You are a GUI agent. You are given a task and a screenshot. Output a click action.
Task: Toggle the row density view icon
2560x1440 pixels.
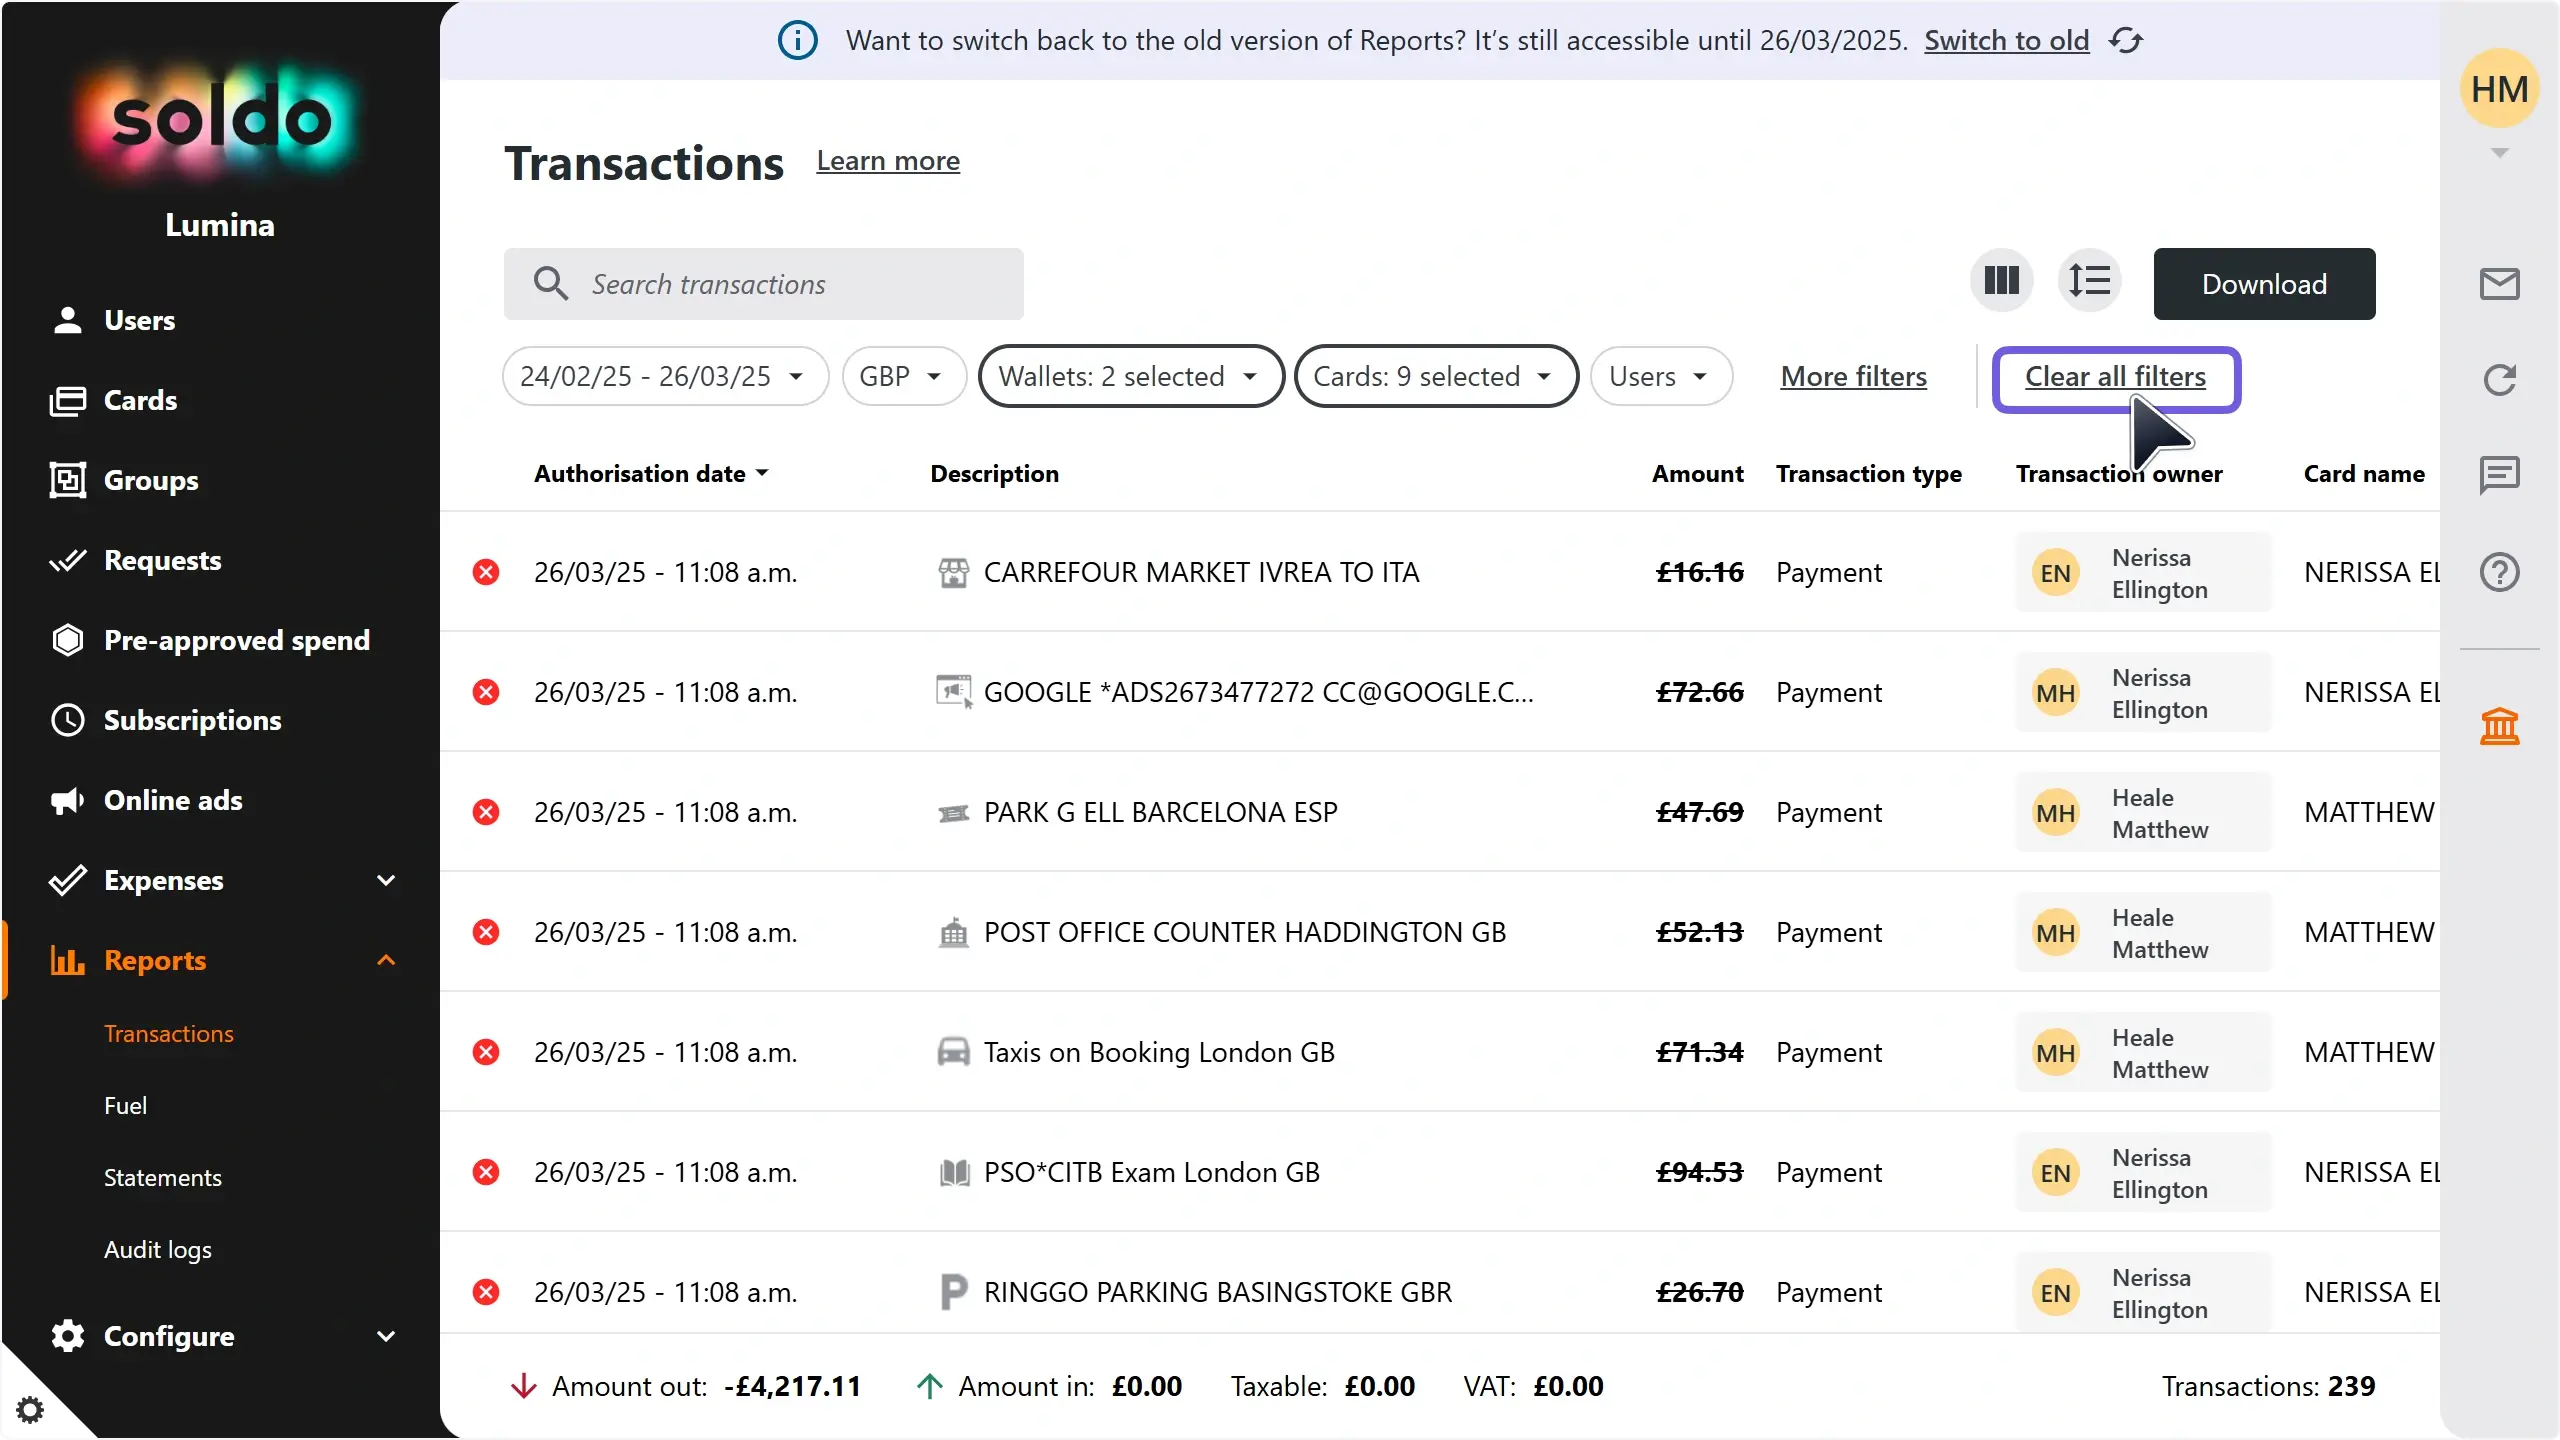(x=2091, y=281)
